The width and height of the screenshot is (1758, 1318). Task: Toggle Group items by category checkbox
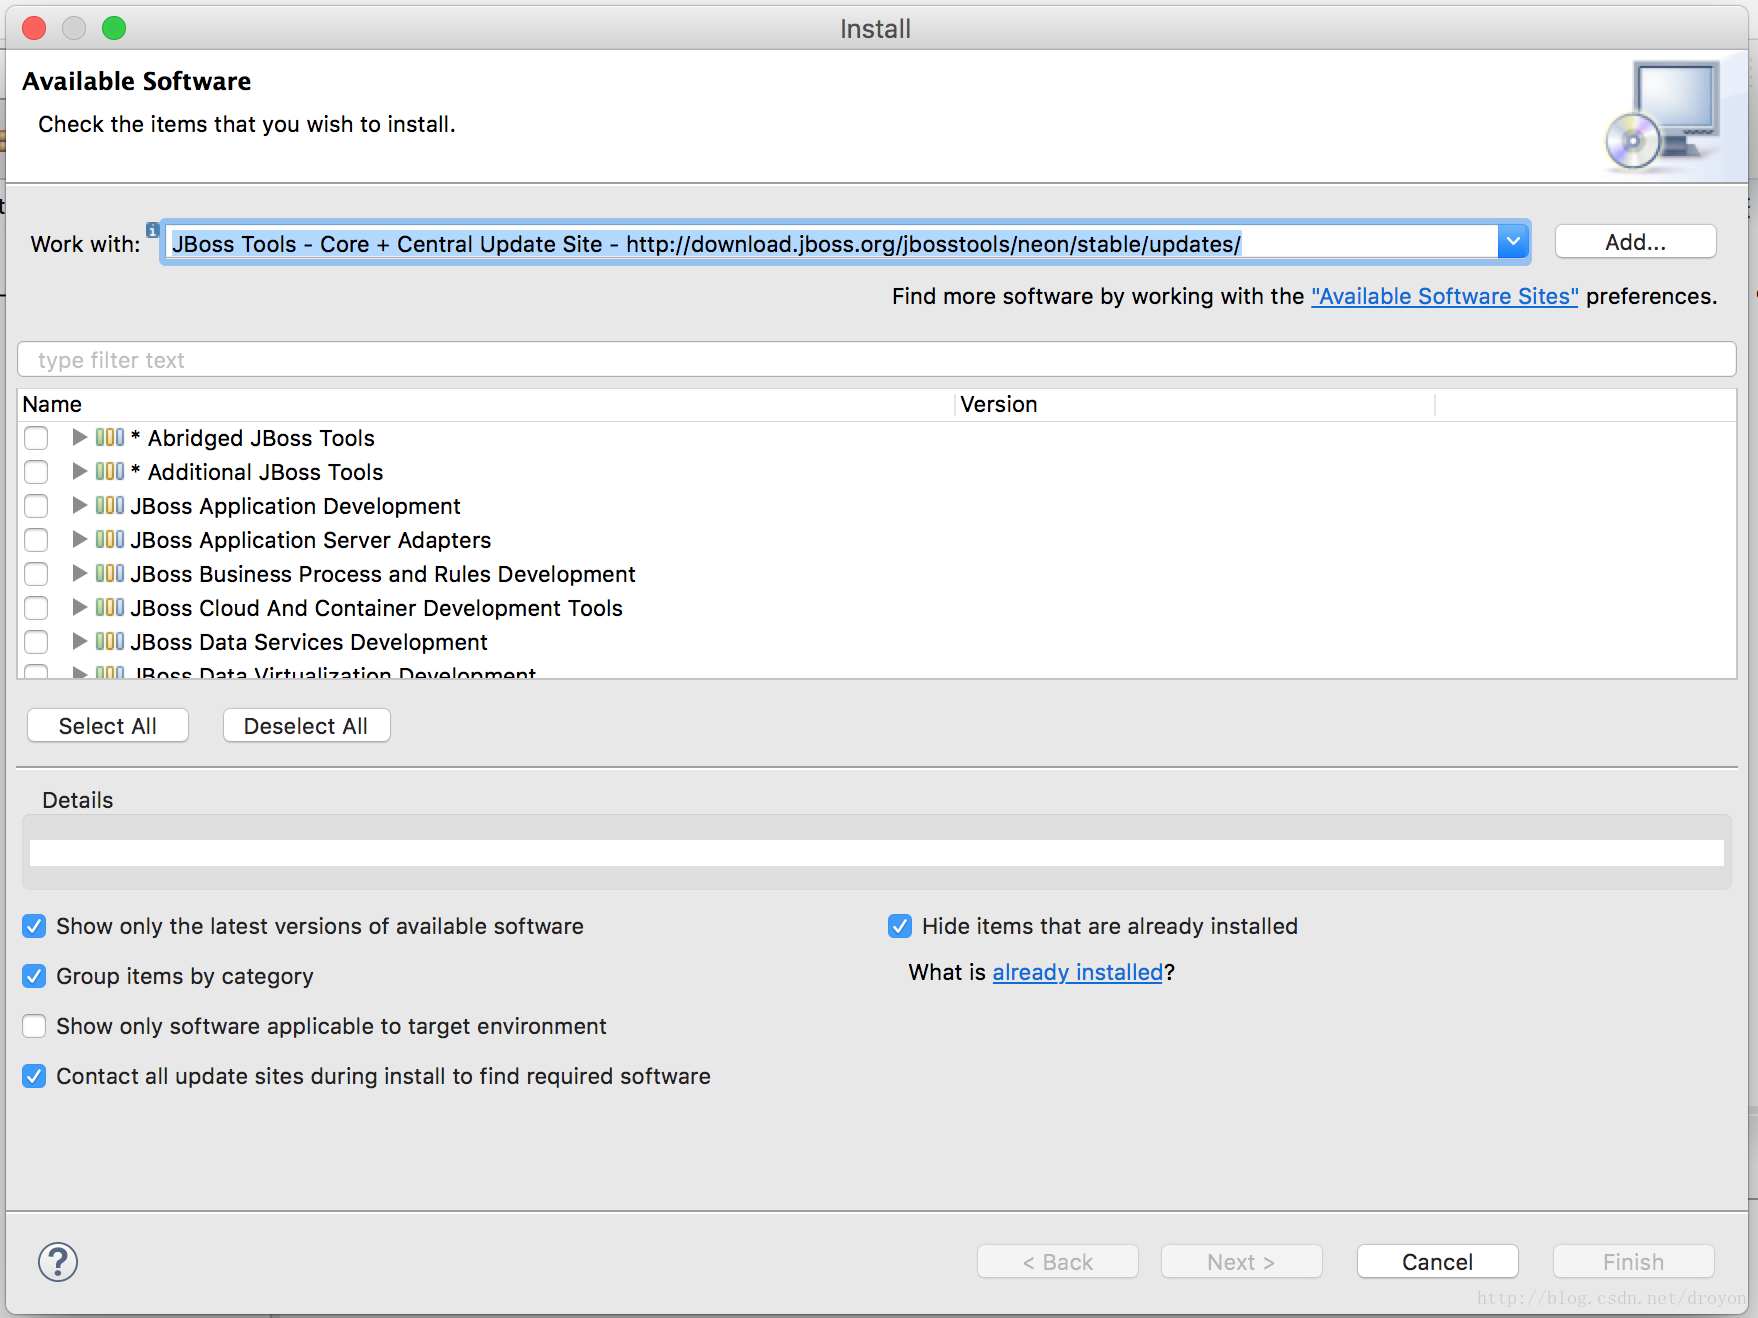[34, 976]
